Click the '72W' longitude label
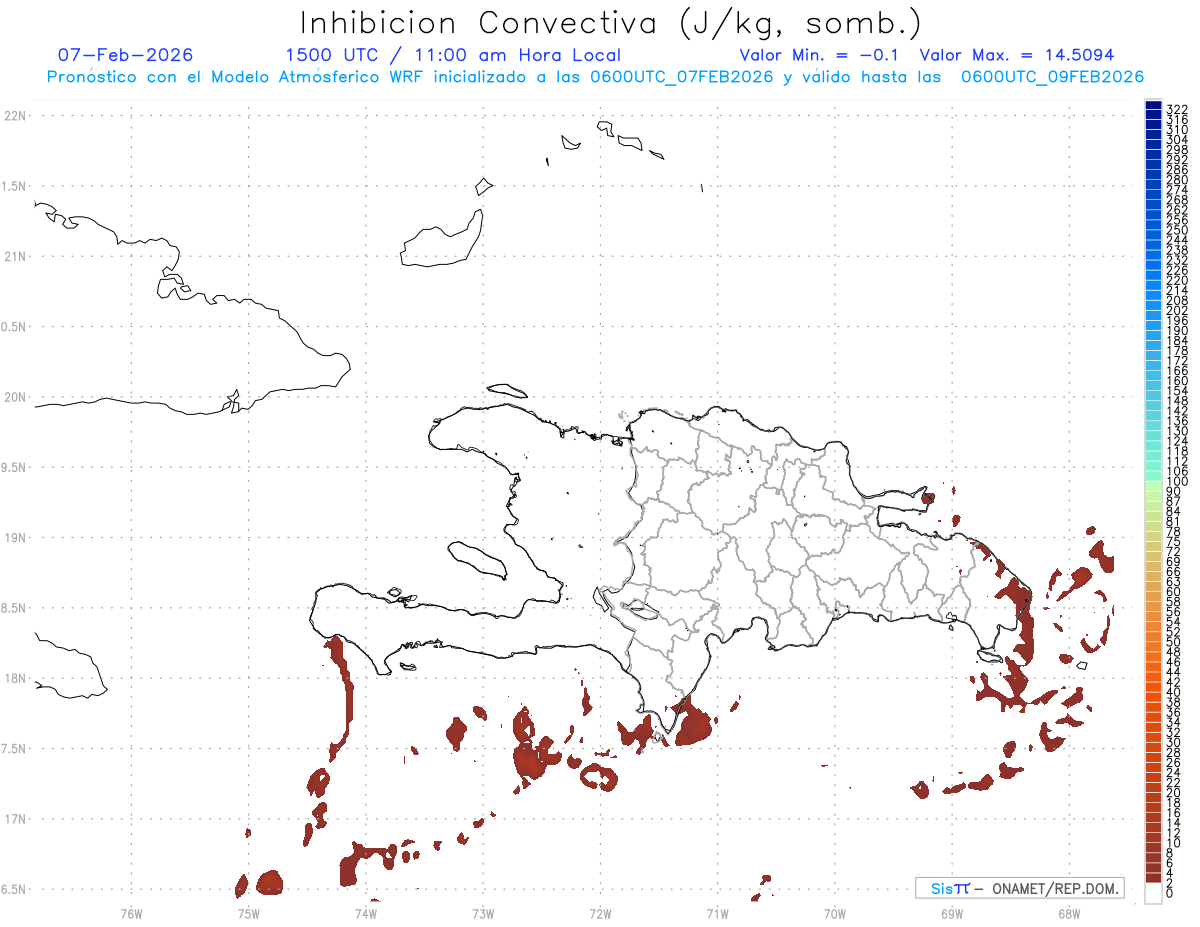Image resolution: width=1200 pixels, height=927 pixels. [600, 912]
